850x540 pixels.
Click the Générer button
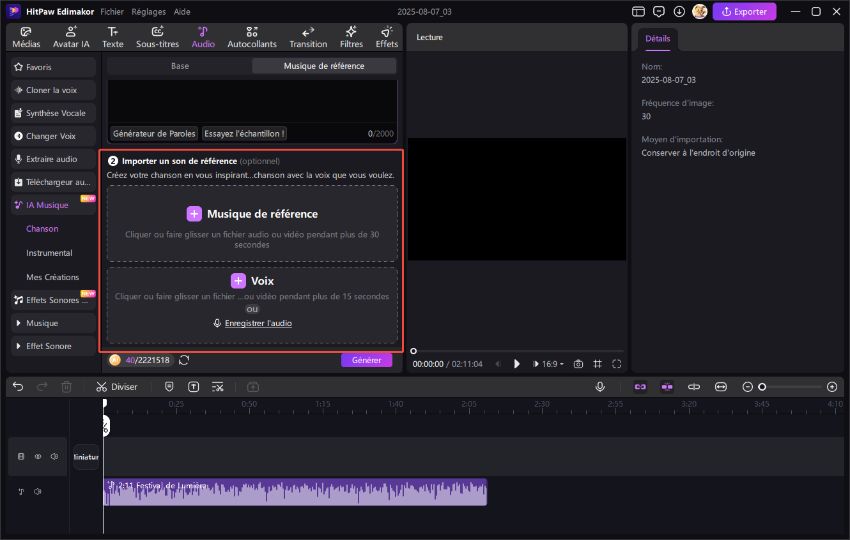[x=366, y=360]
